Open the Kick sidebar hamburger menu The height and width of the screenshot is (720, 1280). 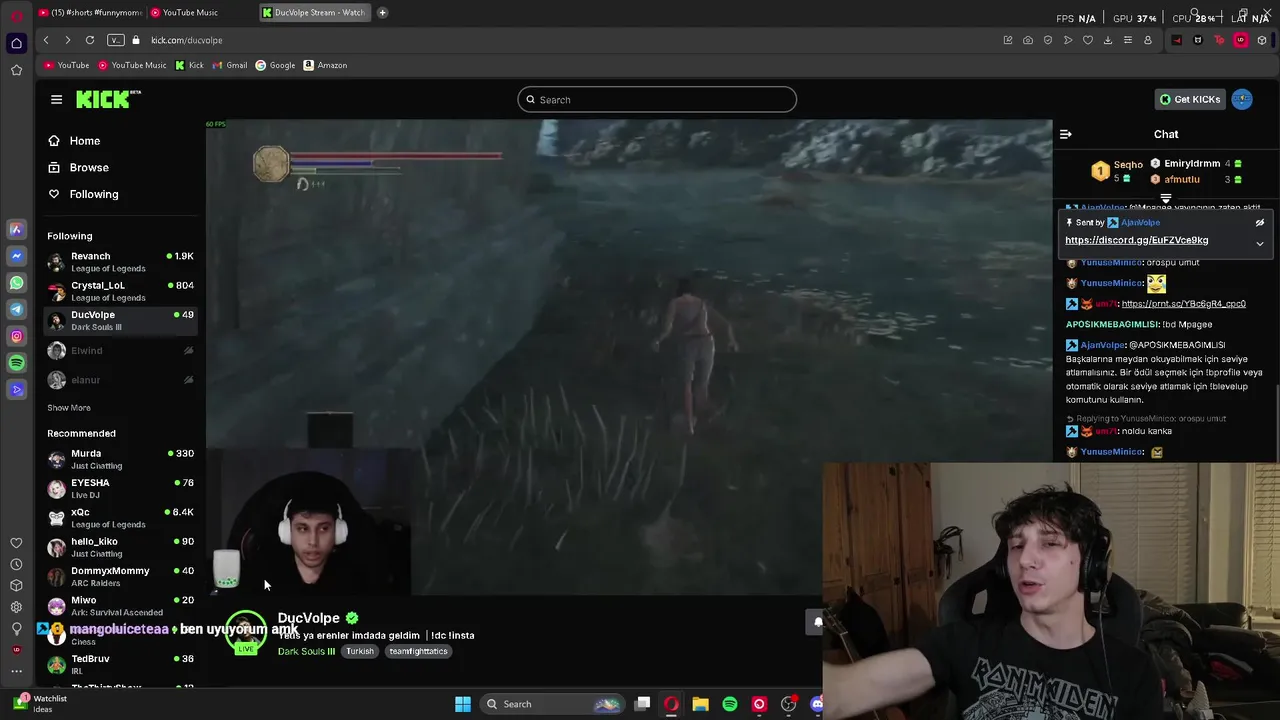pyautogui.click(x=56, y=99)
